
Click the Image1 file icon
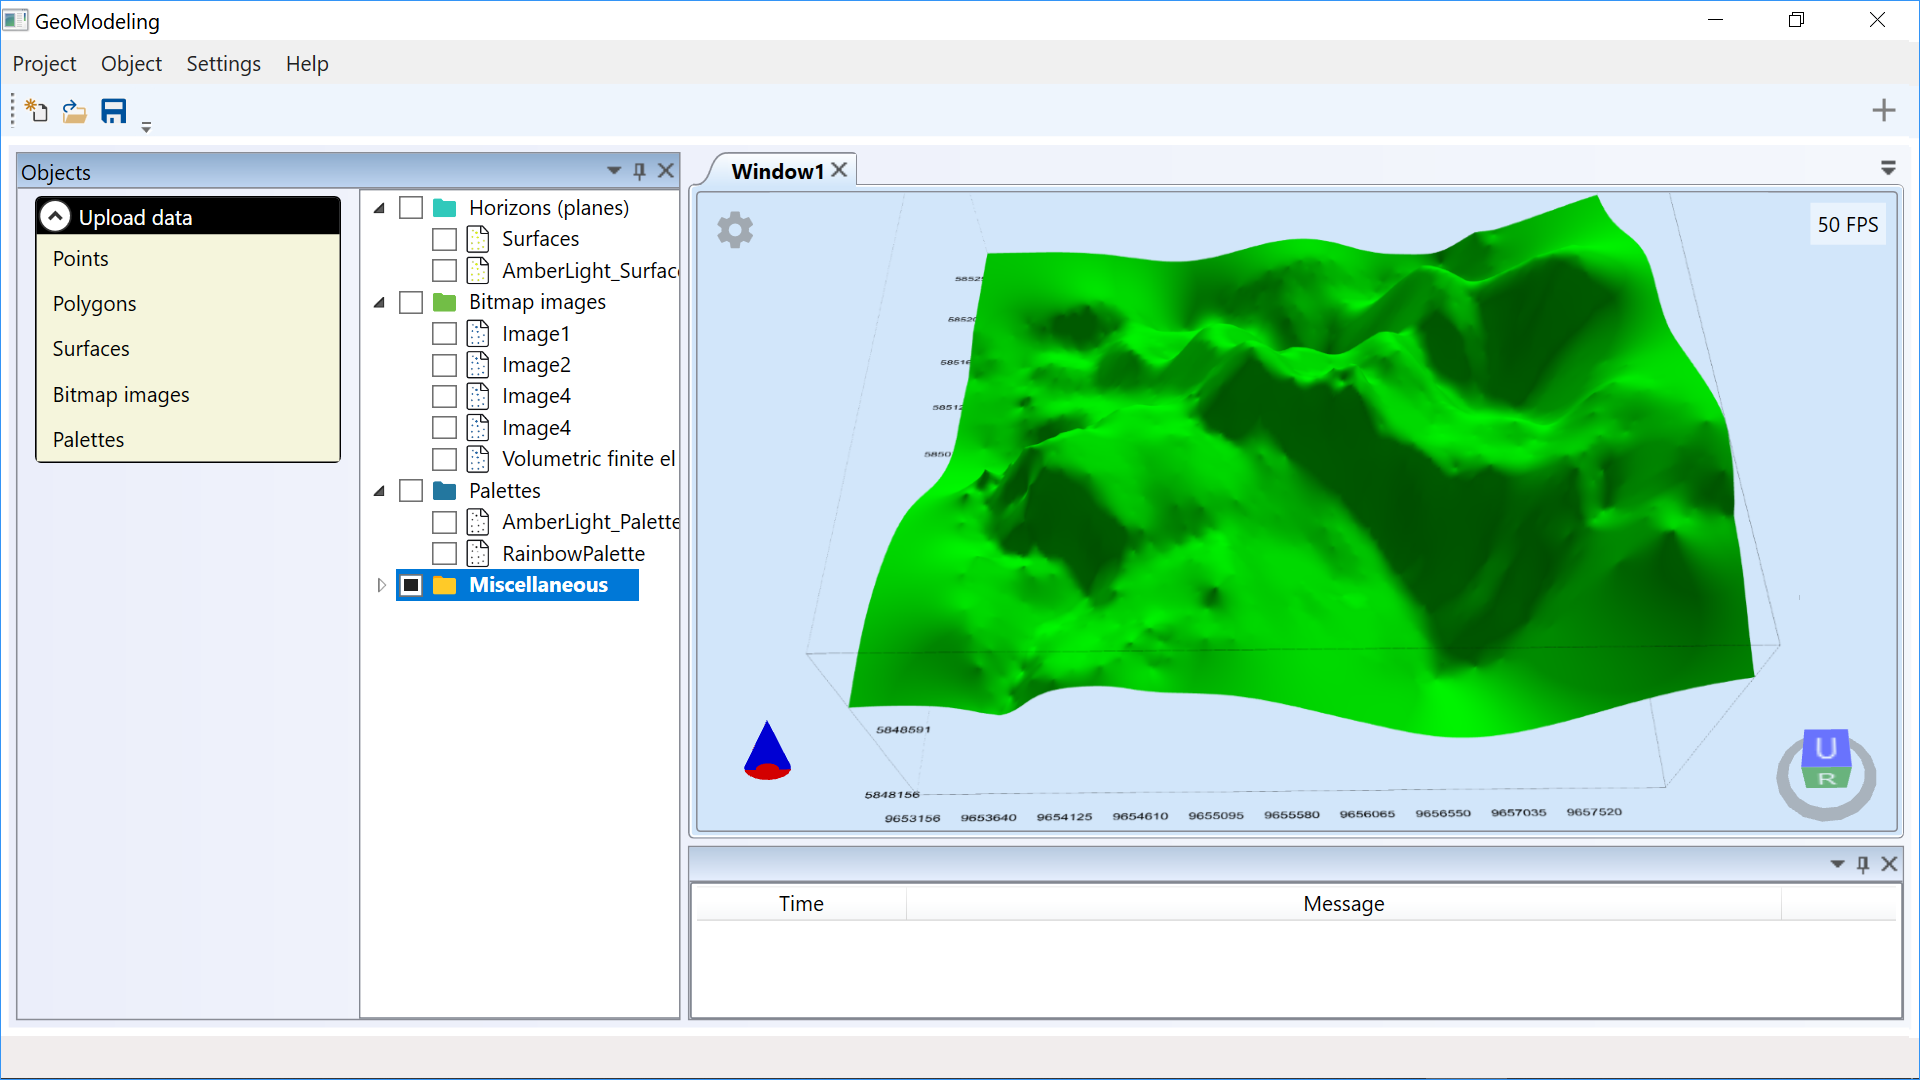[x=478, y=333]
